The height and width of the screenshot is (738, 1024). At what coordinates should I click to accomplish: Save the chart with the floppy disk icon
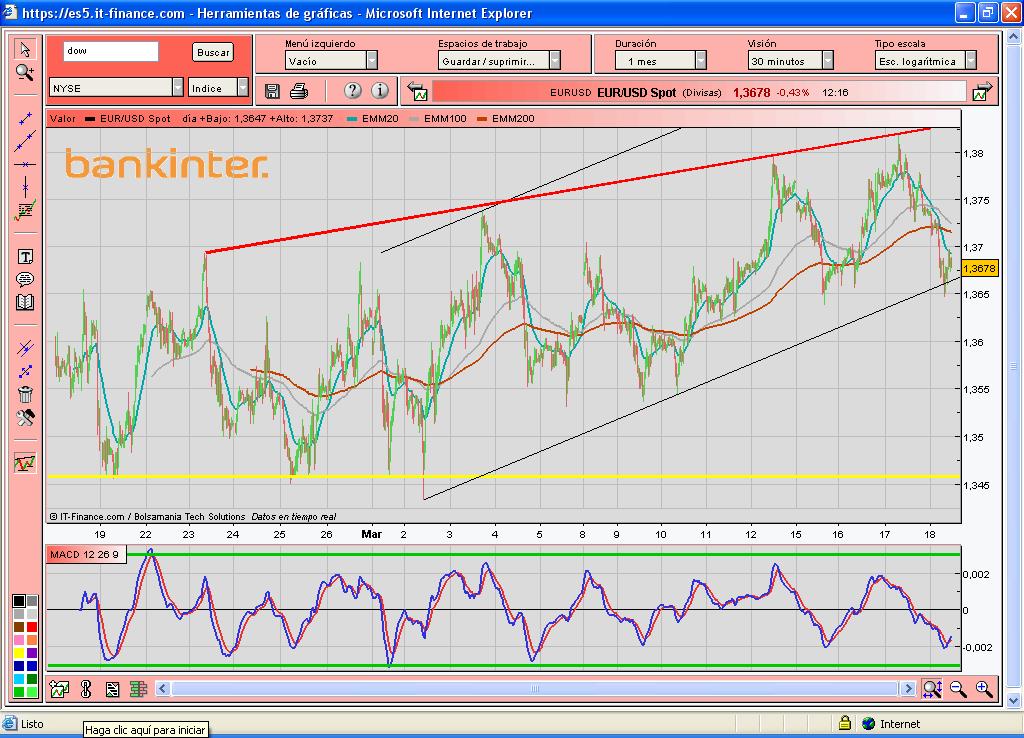pyautogui.click(x=272, y=91)
